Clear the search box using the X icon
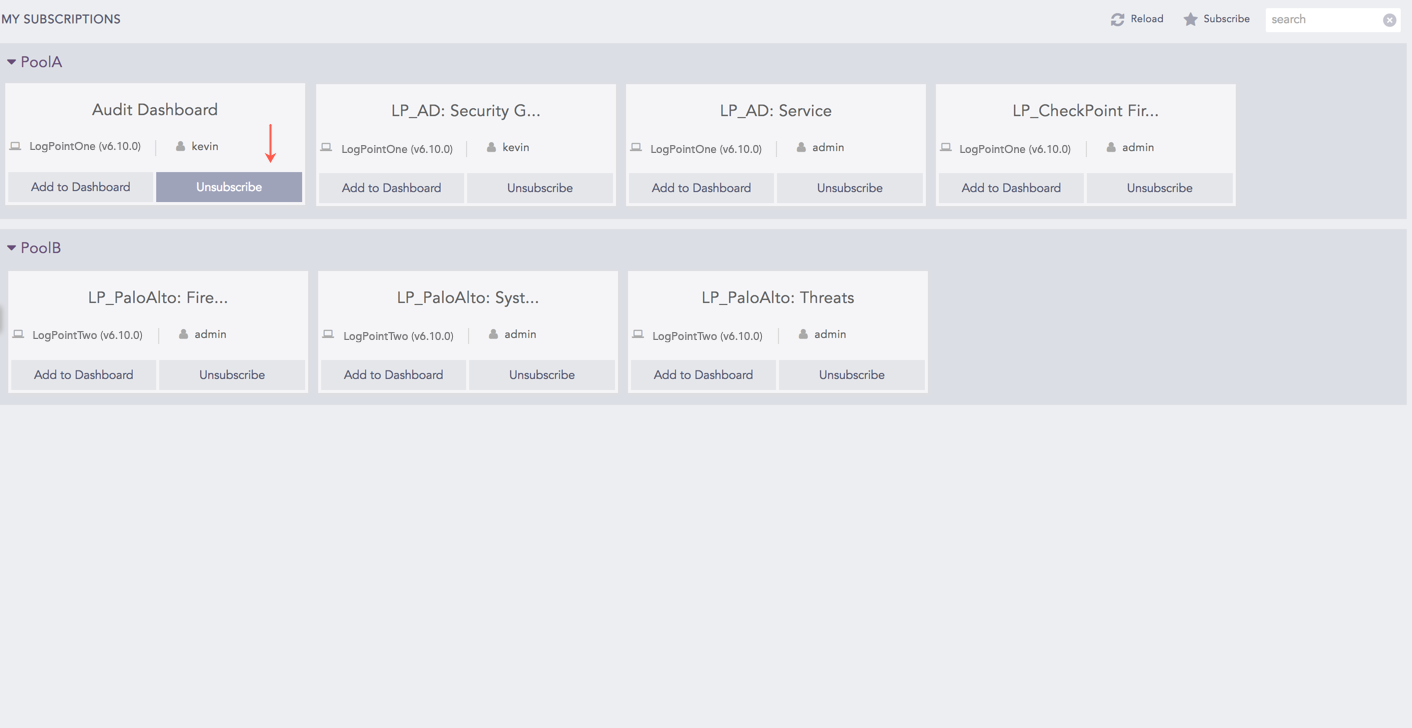The height and width of the screenshot is (728, 1412). (1389, 19)
